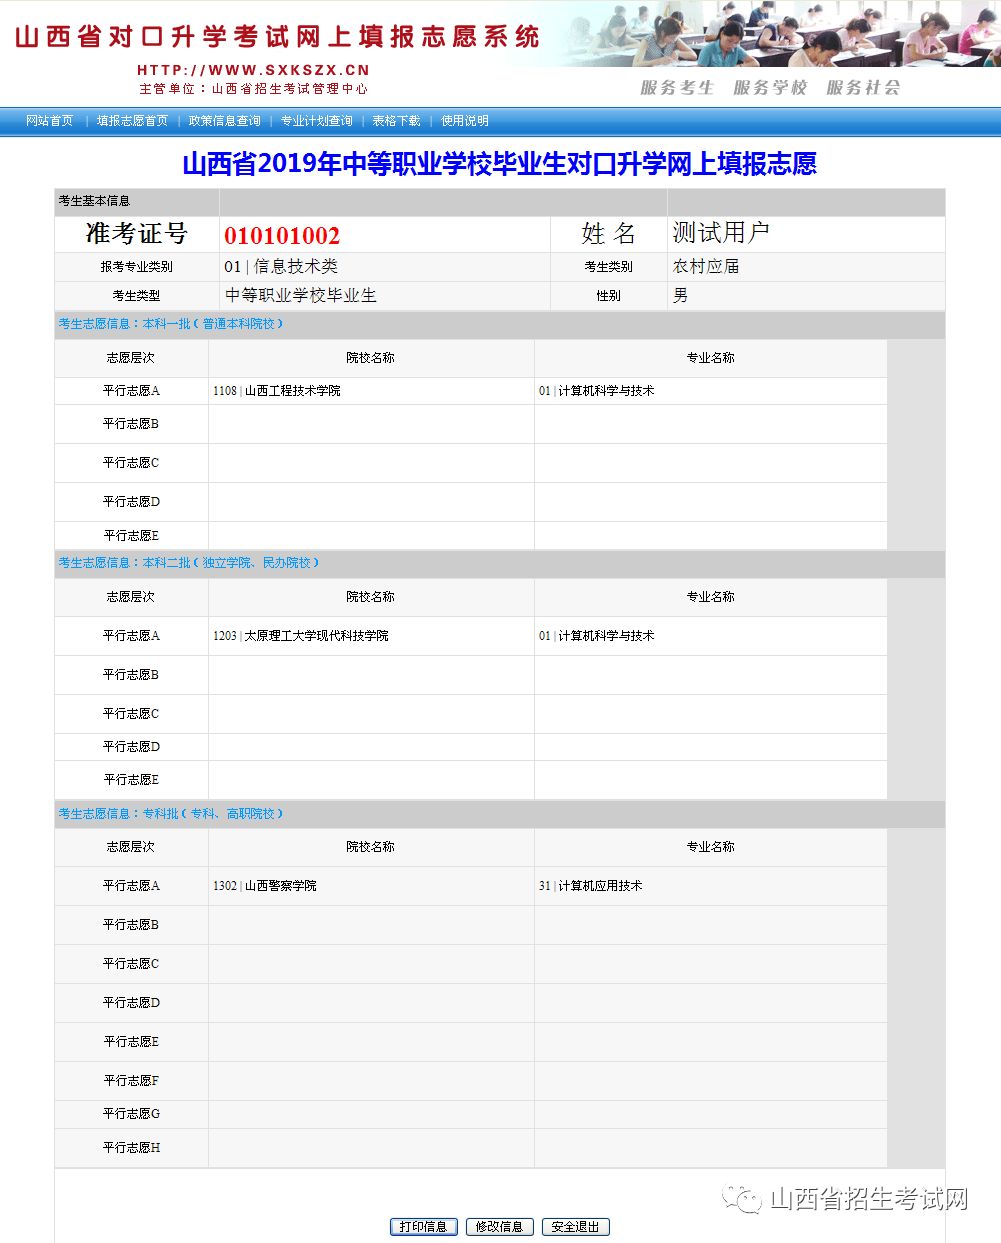The image size is (1001, 1243).
Task: Click the name value 测试用户
Action: (721, 233)
